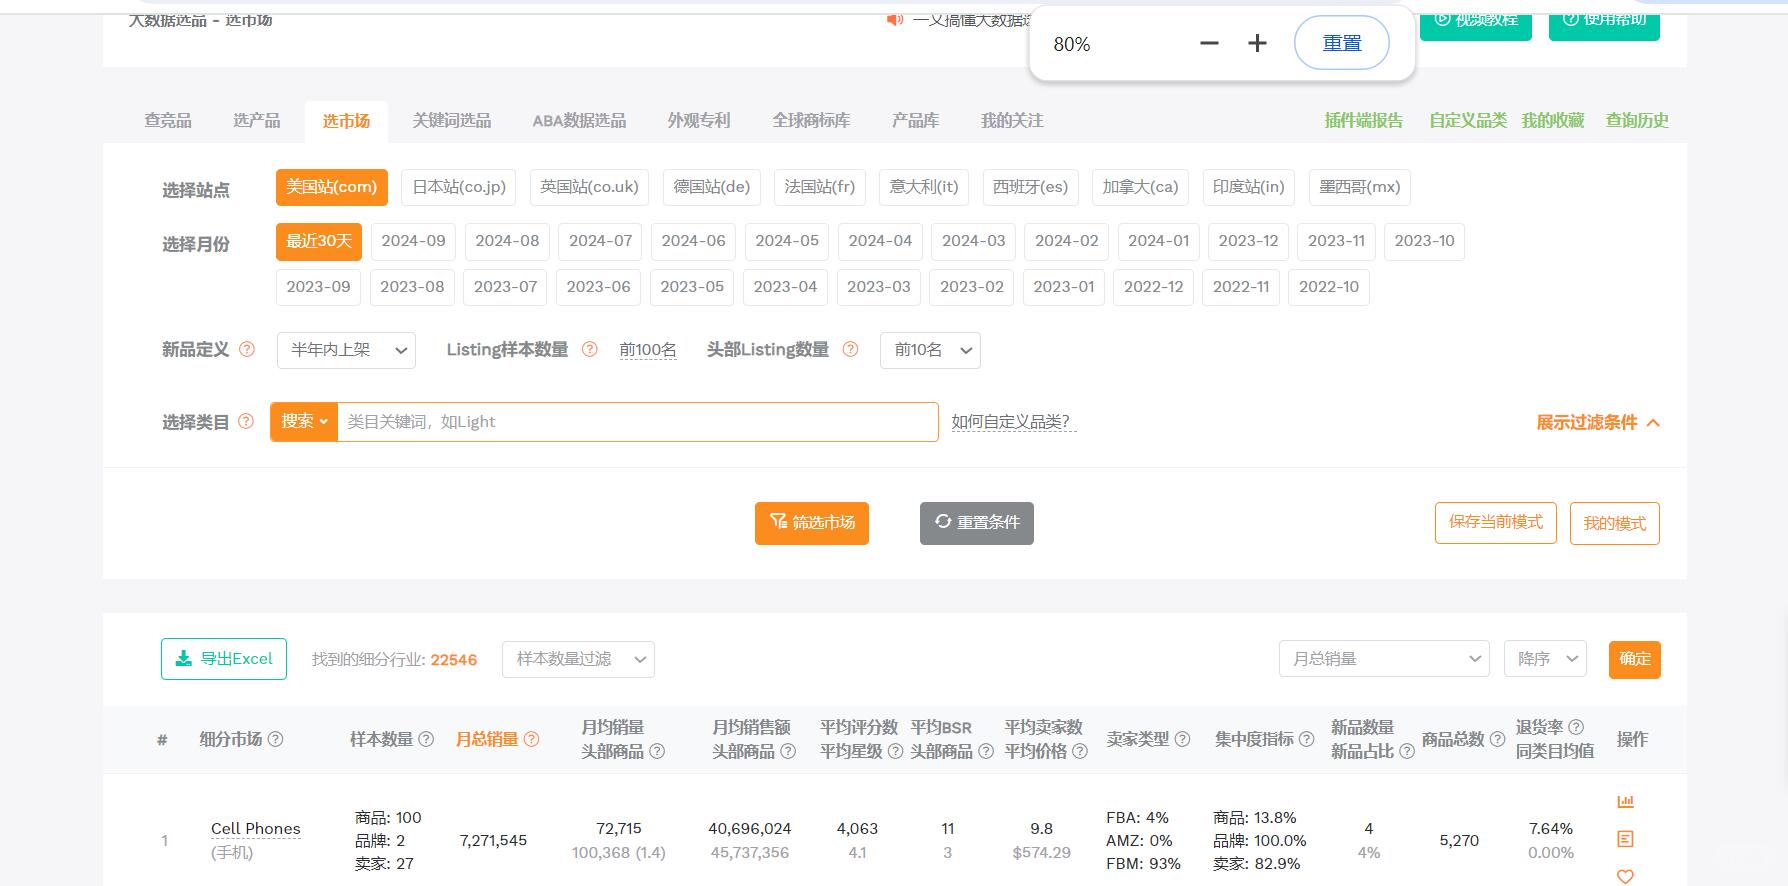Select month 2023-12

[1248, 241]
